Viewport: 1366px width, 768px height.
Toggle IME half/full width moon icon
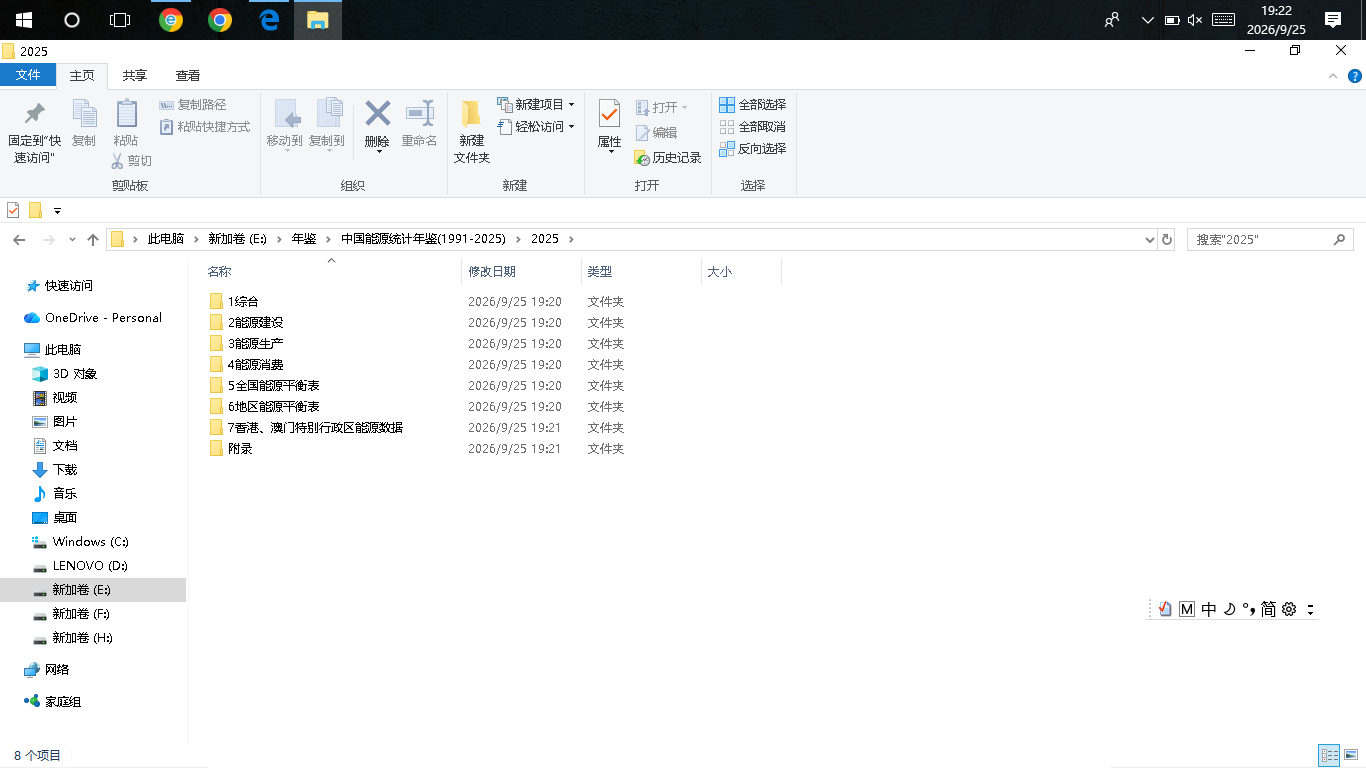coord(1229,609)
